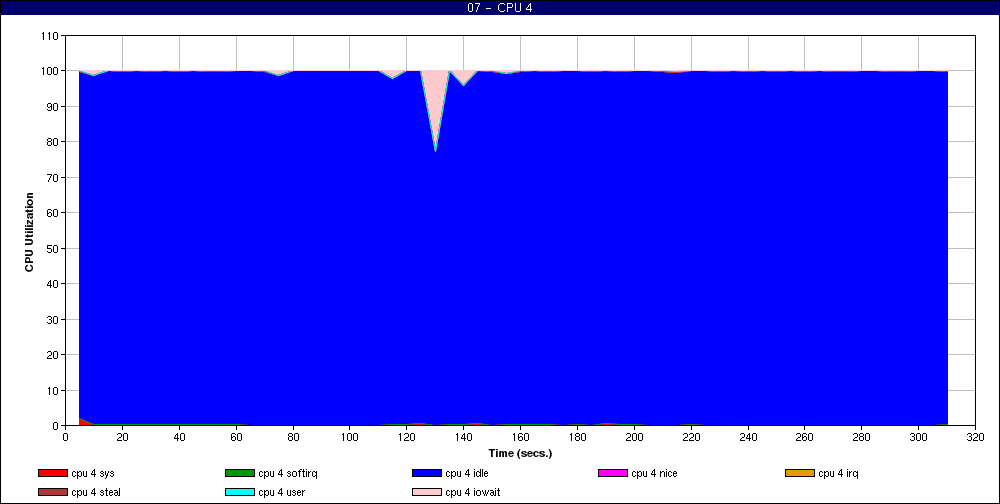
Task: Click the 200 tick label on time axis
Action: tap(635, 438)
